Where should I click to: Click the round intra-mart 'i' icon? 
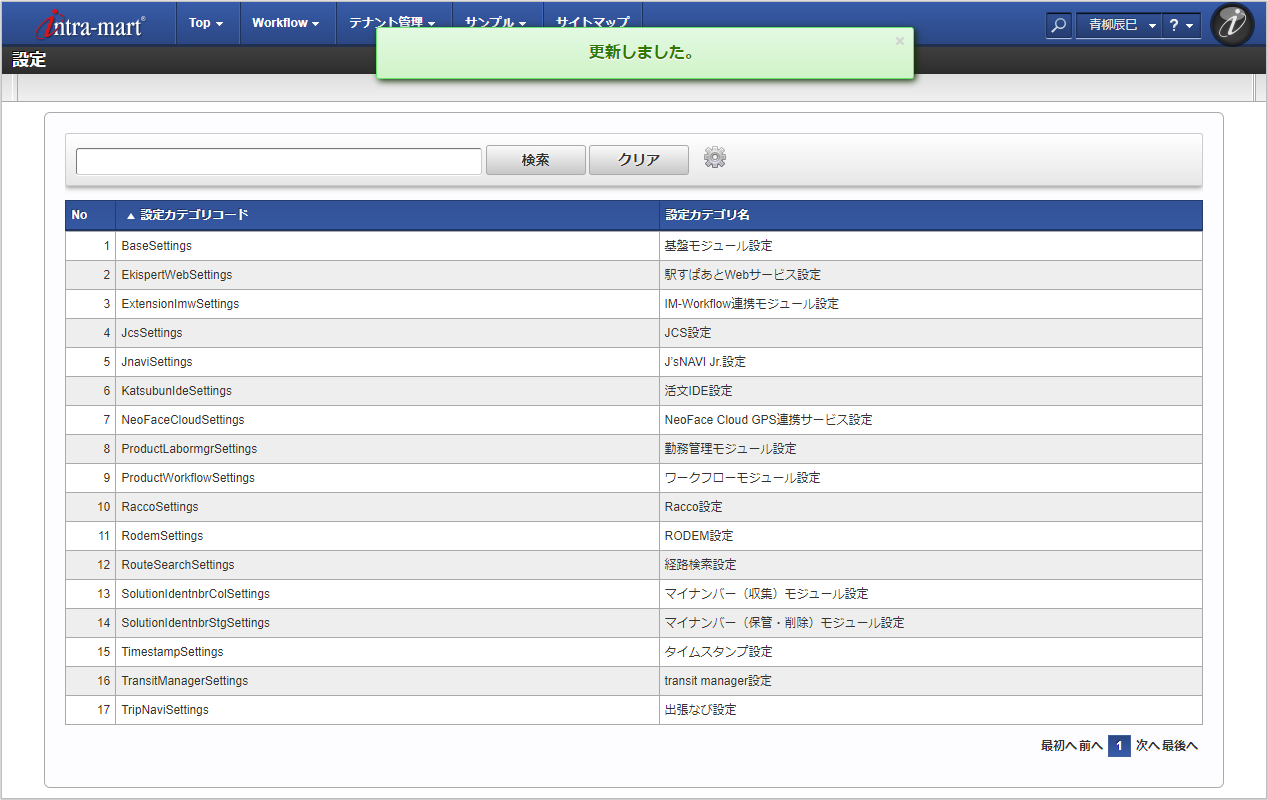click(1232, 24)
